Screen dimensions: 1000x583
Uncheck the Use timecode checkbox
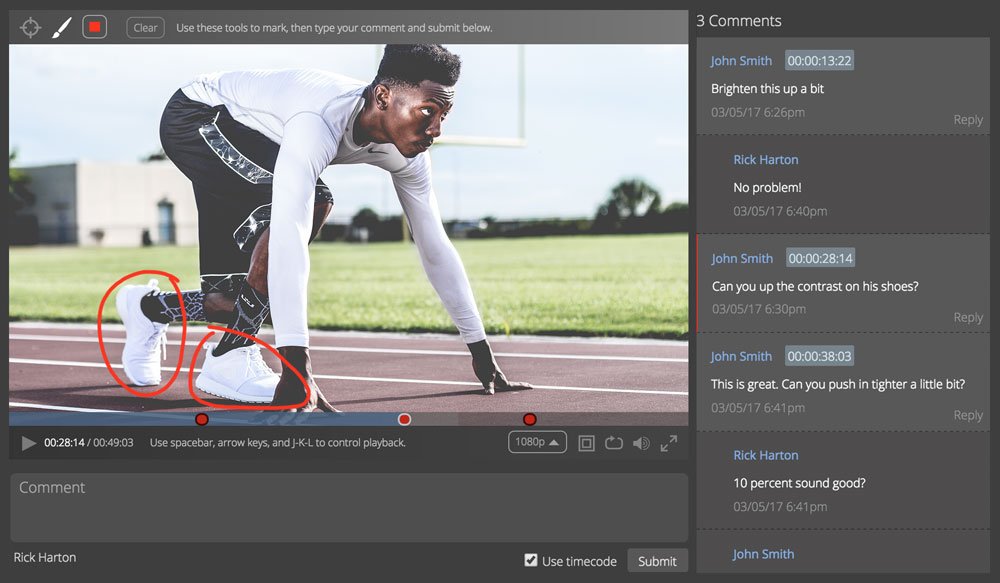[x=531, y=560]
